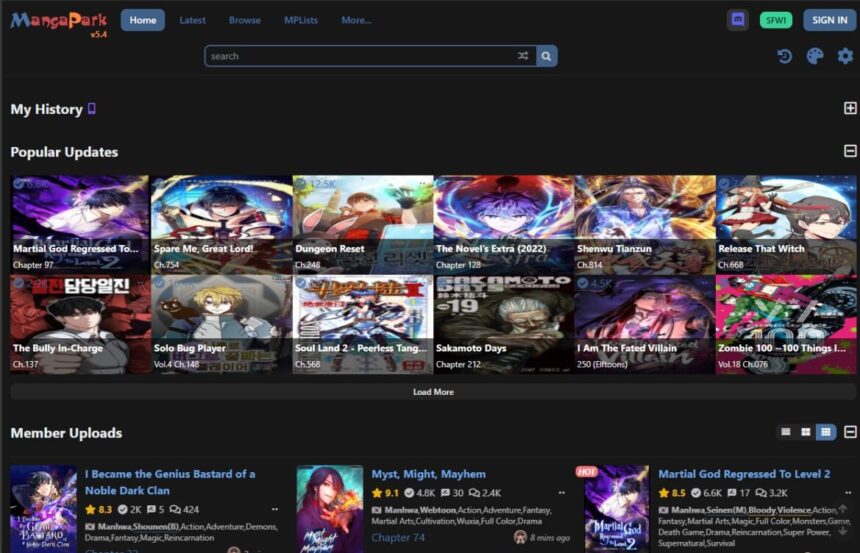The width and height of the screenshot is (860, 553).
Task: Switch Member Uploads to three-column grid view
Action: [x=825, y=432]
